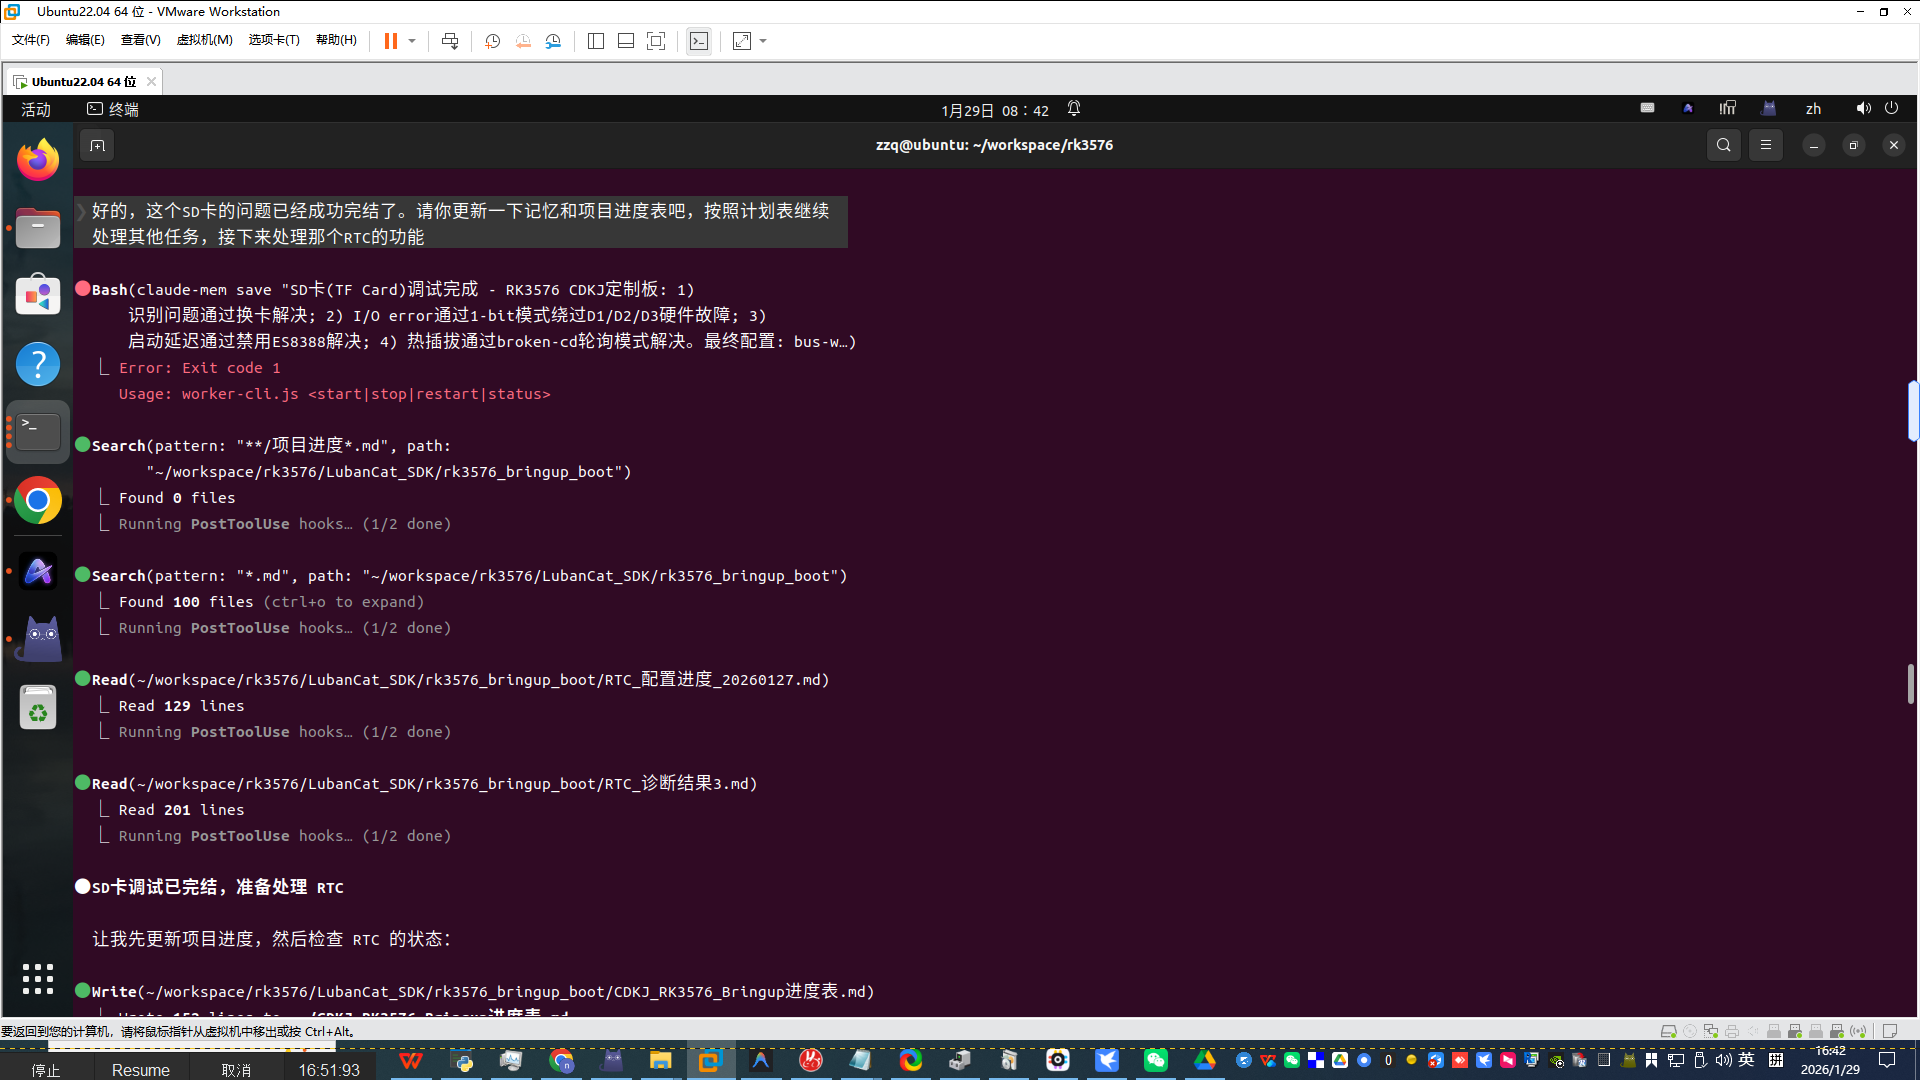
Task: Open the Ubuntu system power menu
Action: pyautogui.click(x=1891, y=108)
